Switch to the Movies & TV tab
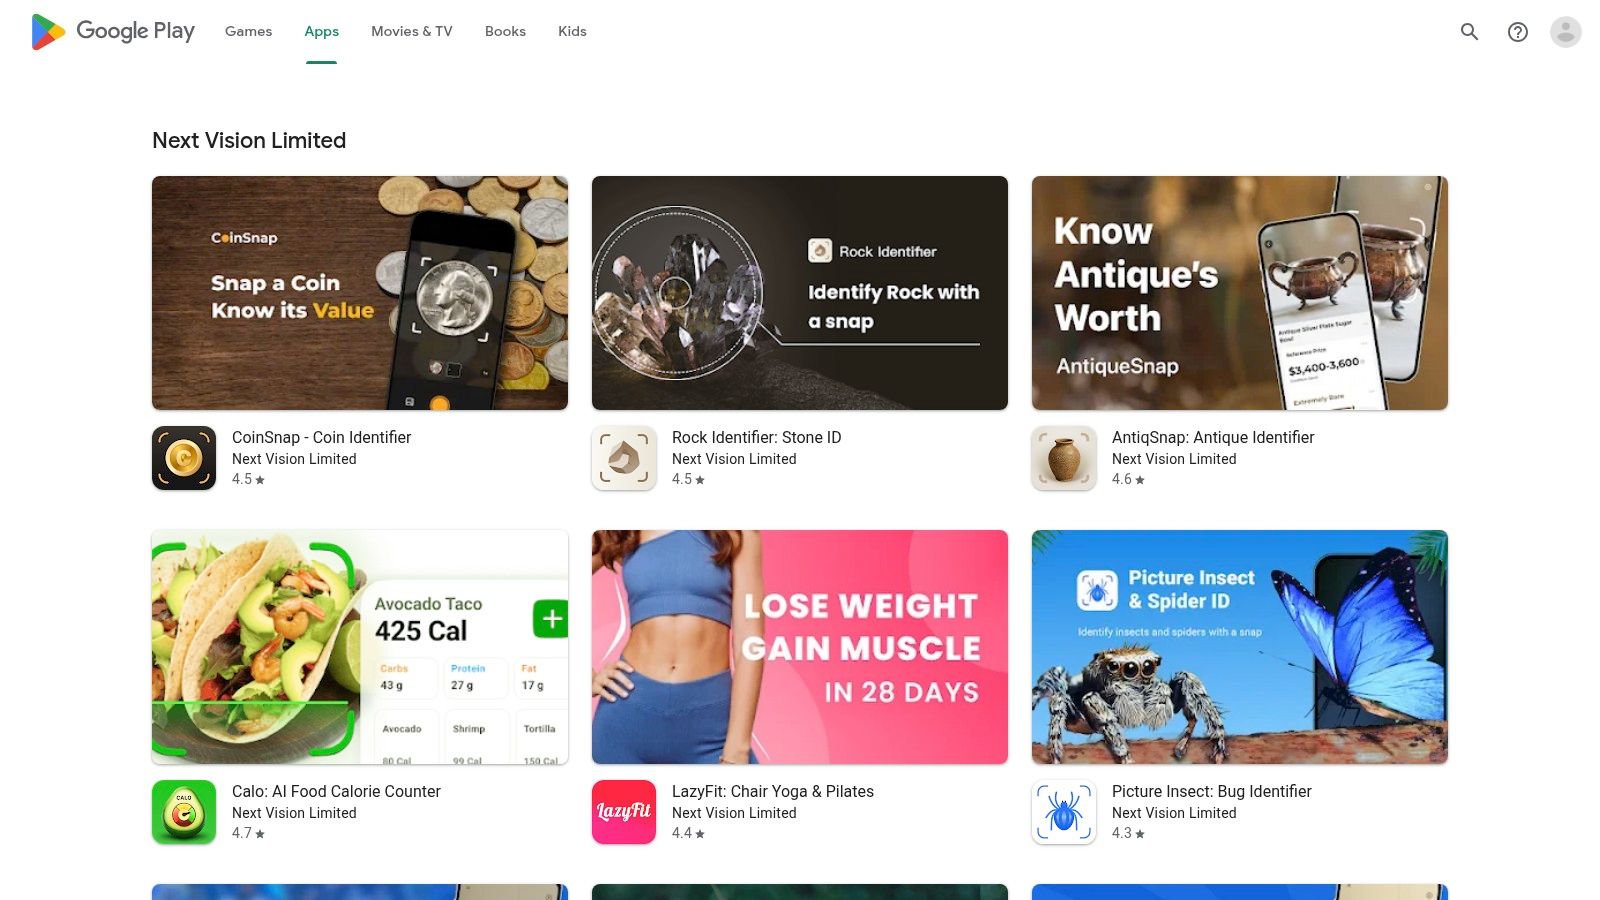 (412, 32)
